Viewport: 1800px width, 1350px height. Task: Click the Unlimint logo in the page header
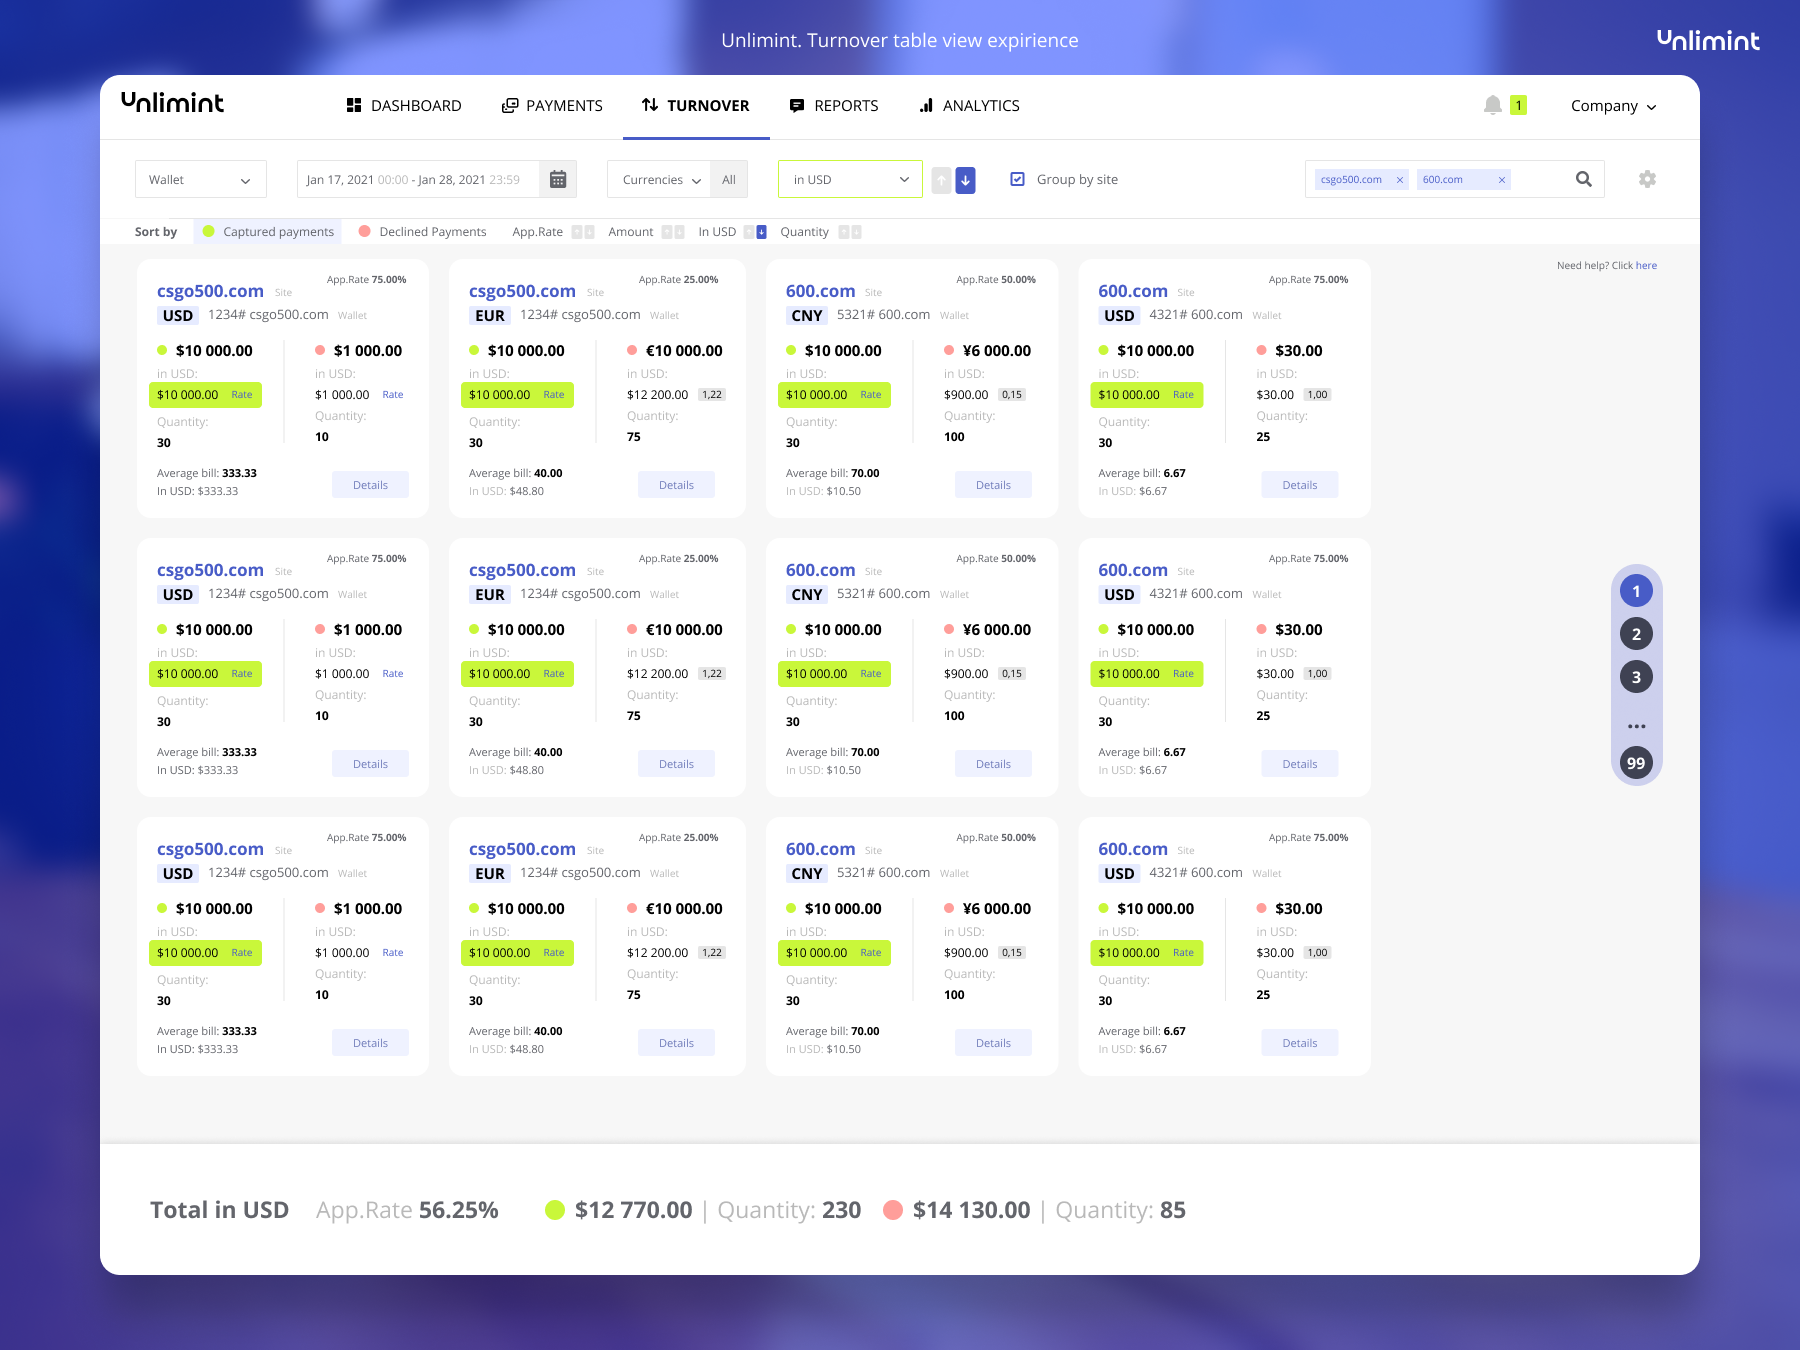click(x=1708, y=40)
